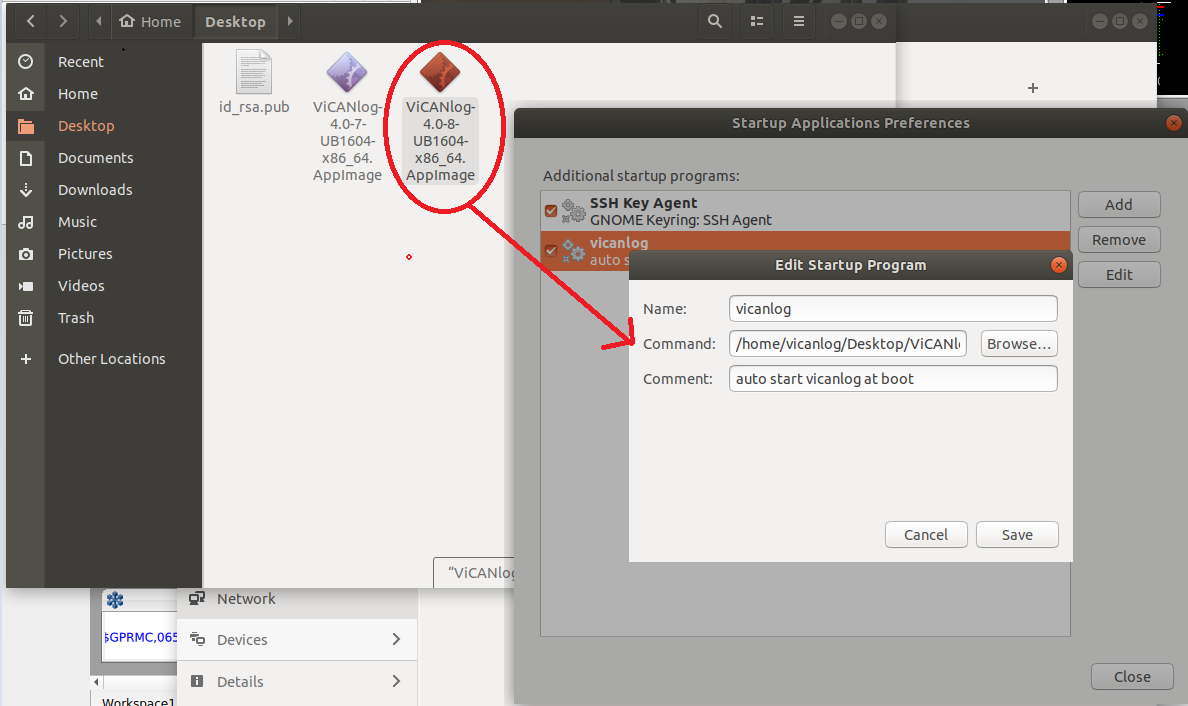Toggle the SSH Key Agent checkbox
Screen dimensions: 1188x706
point(551,211)
